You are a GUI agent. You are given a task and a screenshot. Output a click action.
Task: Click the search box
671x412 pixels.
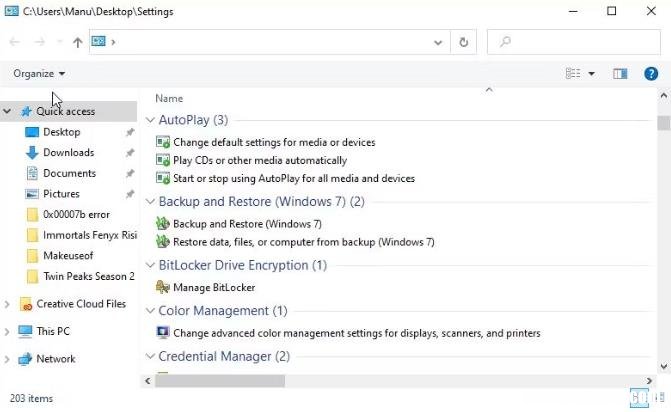(x=573, y=42)
